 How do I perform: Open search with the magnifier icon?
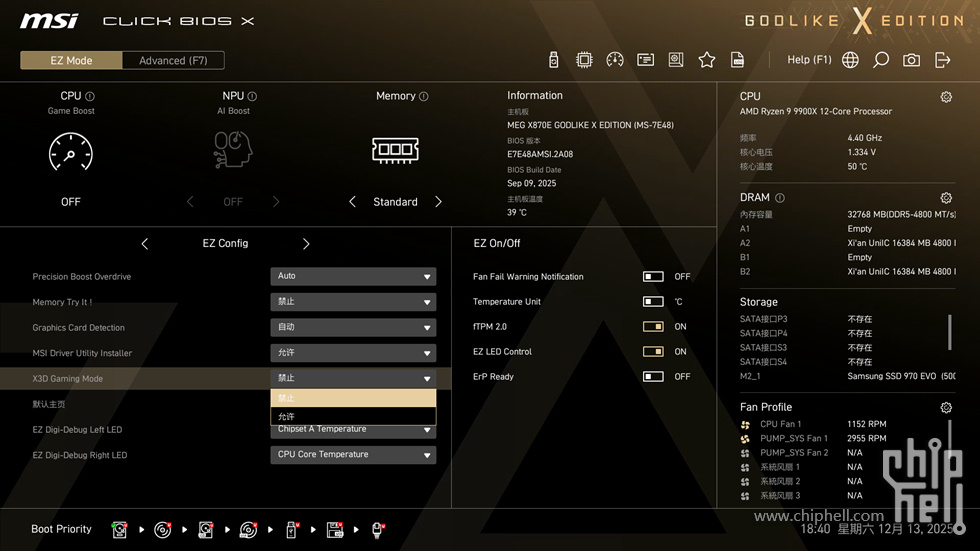point(881,60)
